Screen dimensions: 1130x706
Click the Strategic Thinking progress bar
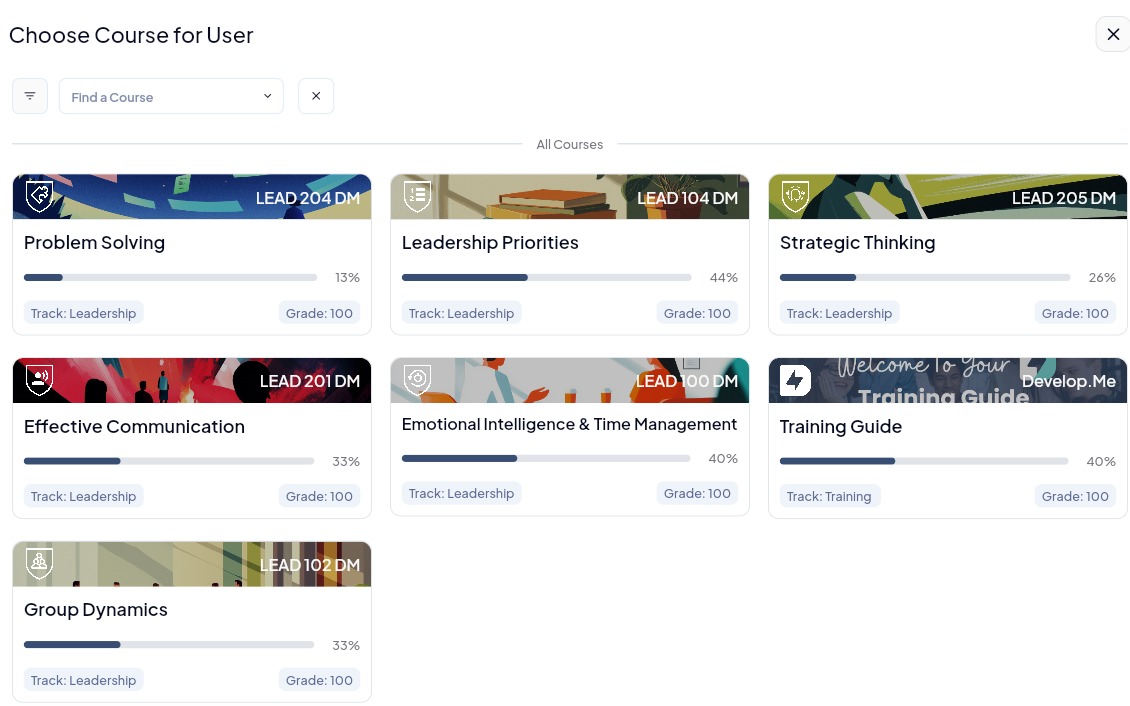click(x=925, y=277)
